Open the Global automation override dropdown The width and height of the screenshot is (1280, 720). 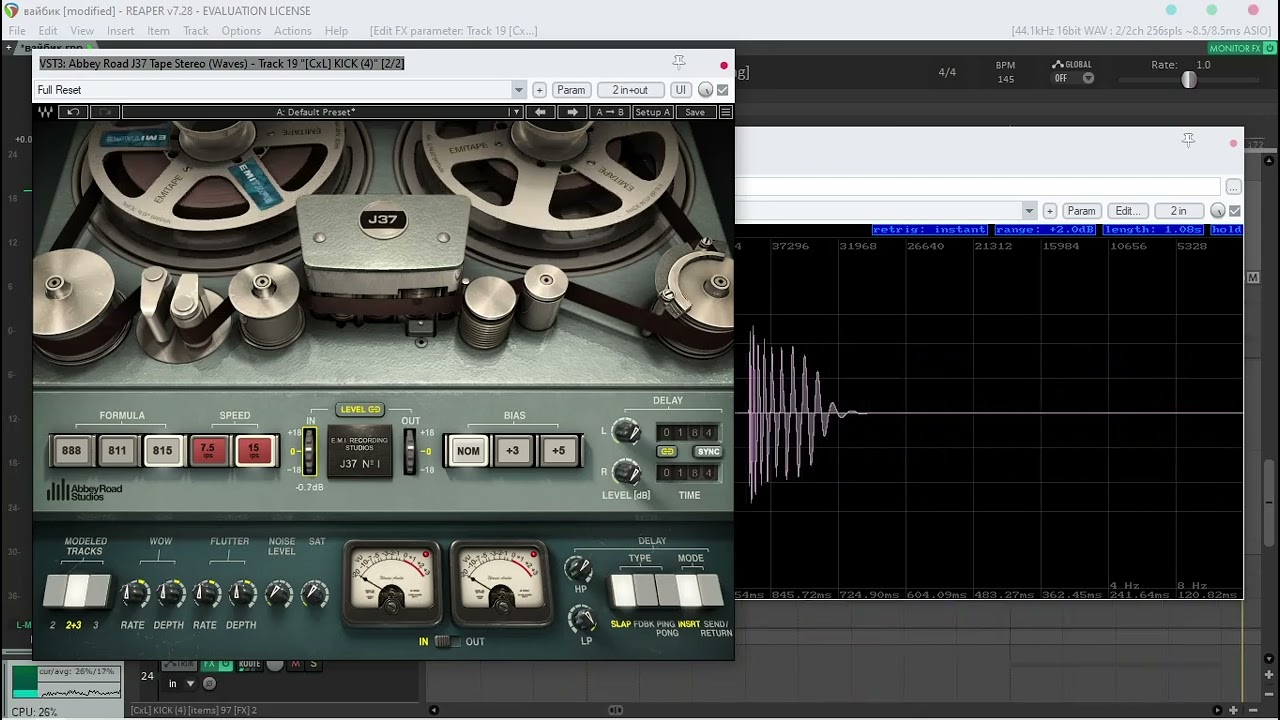pos(1088,78)
